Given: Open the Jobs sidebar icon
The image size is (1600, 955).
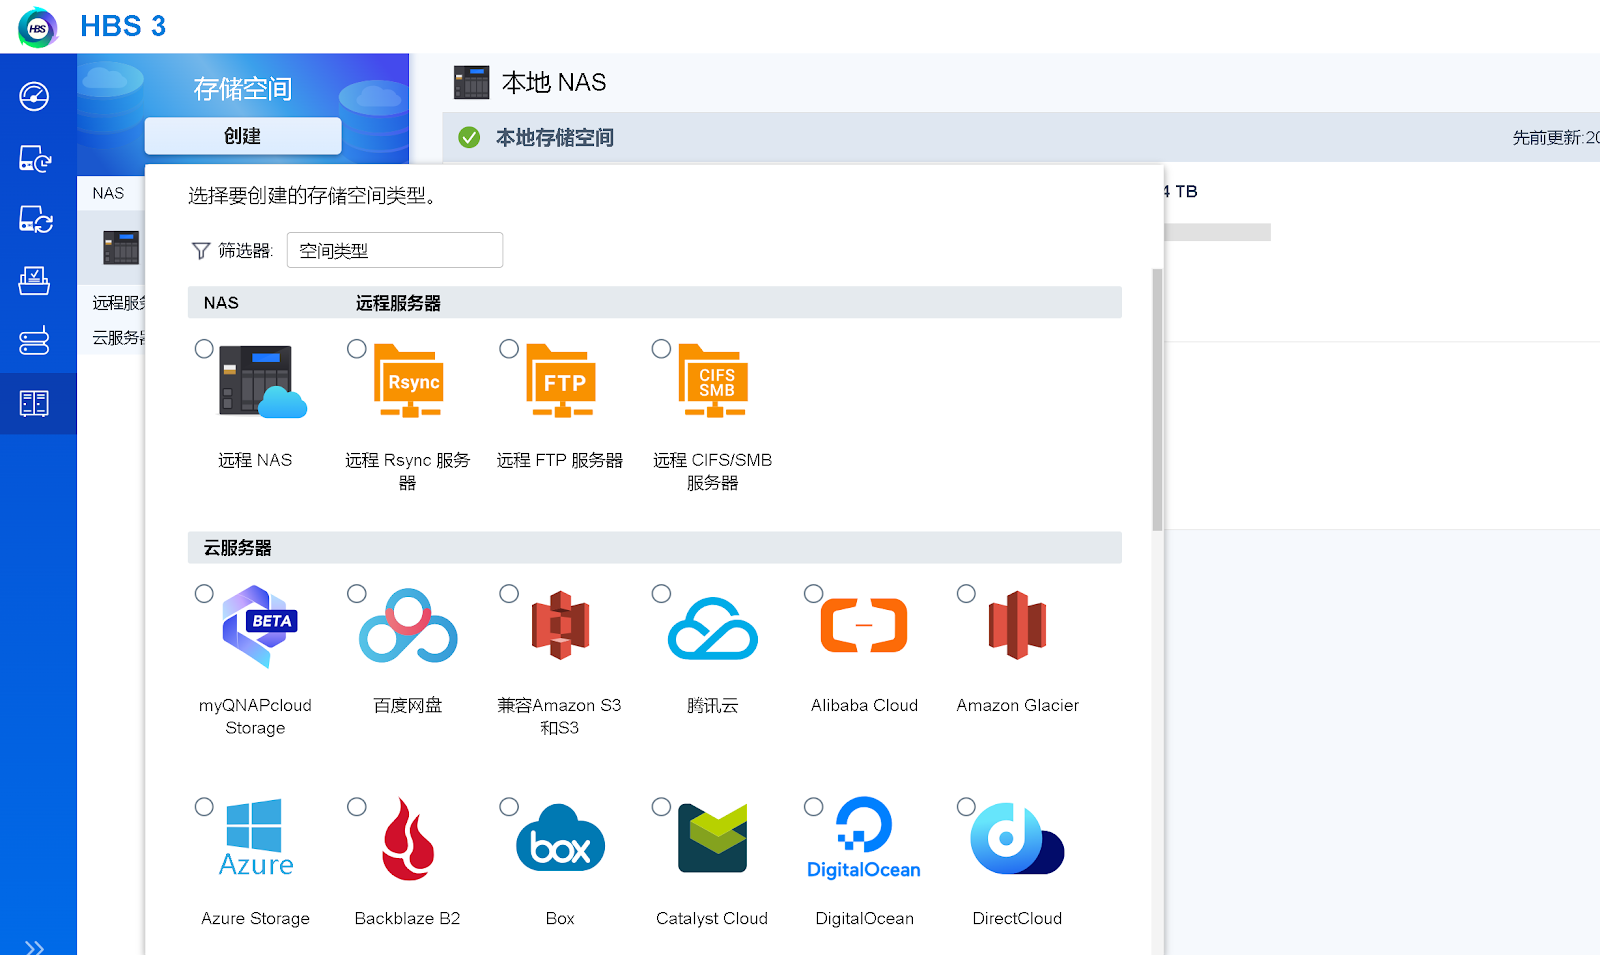Looking at the screenshot, I should coord(34,280).
